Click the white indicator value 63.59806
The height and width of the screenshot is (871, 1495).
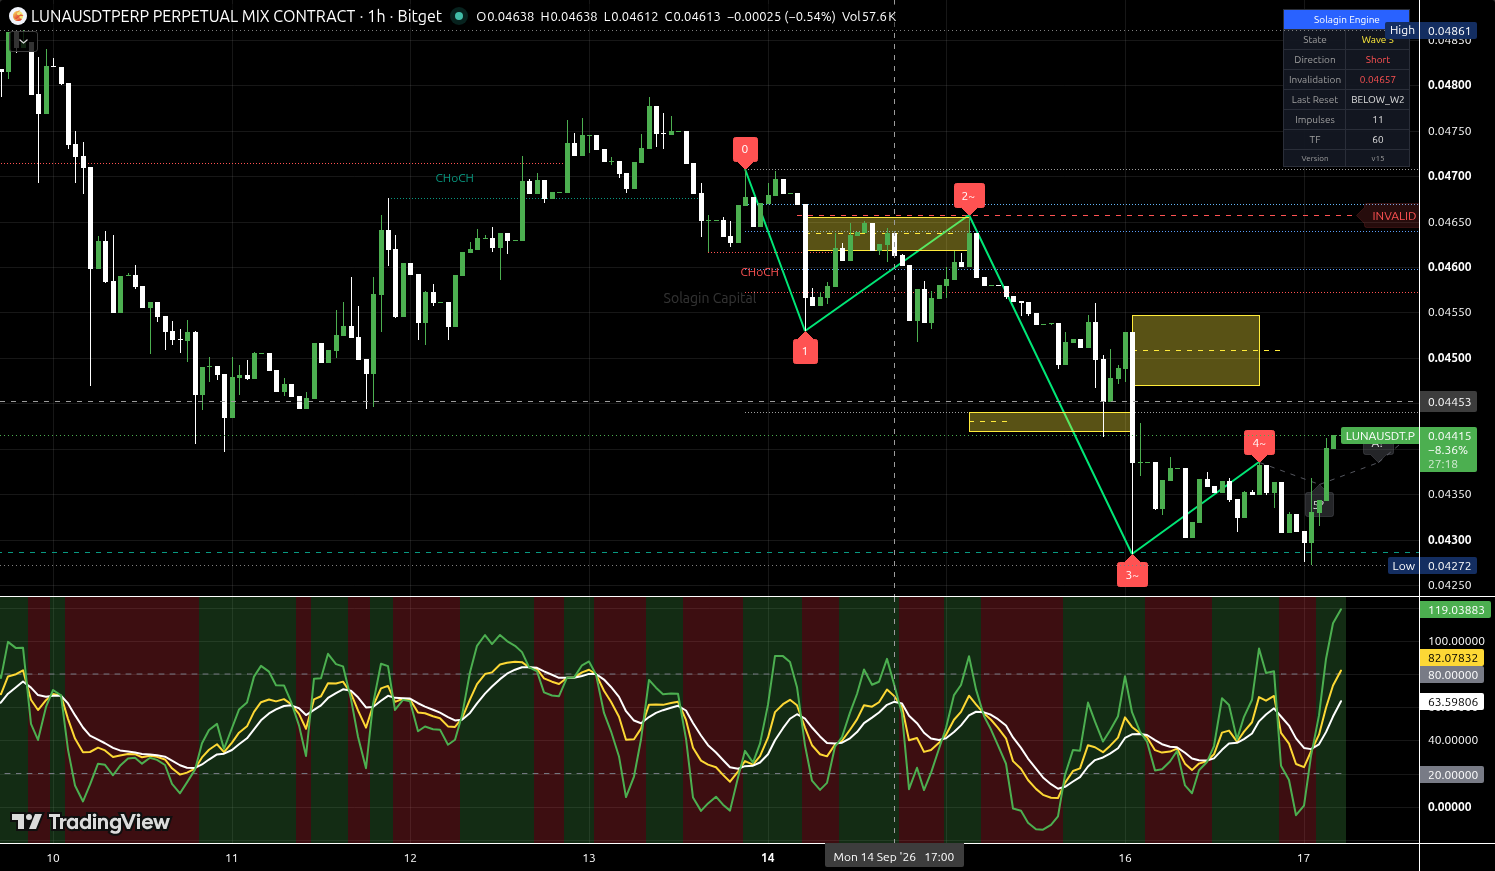pyautogui.click(x=1452, y=702)
